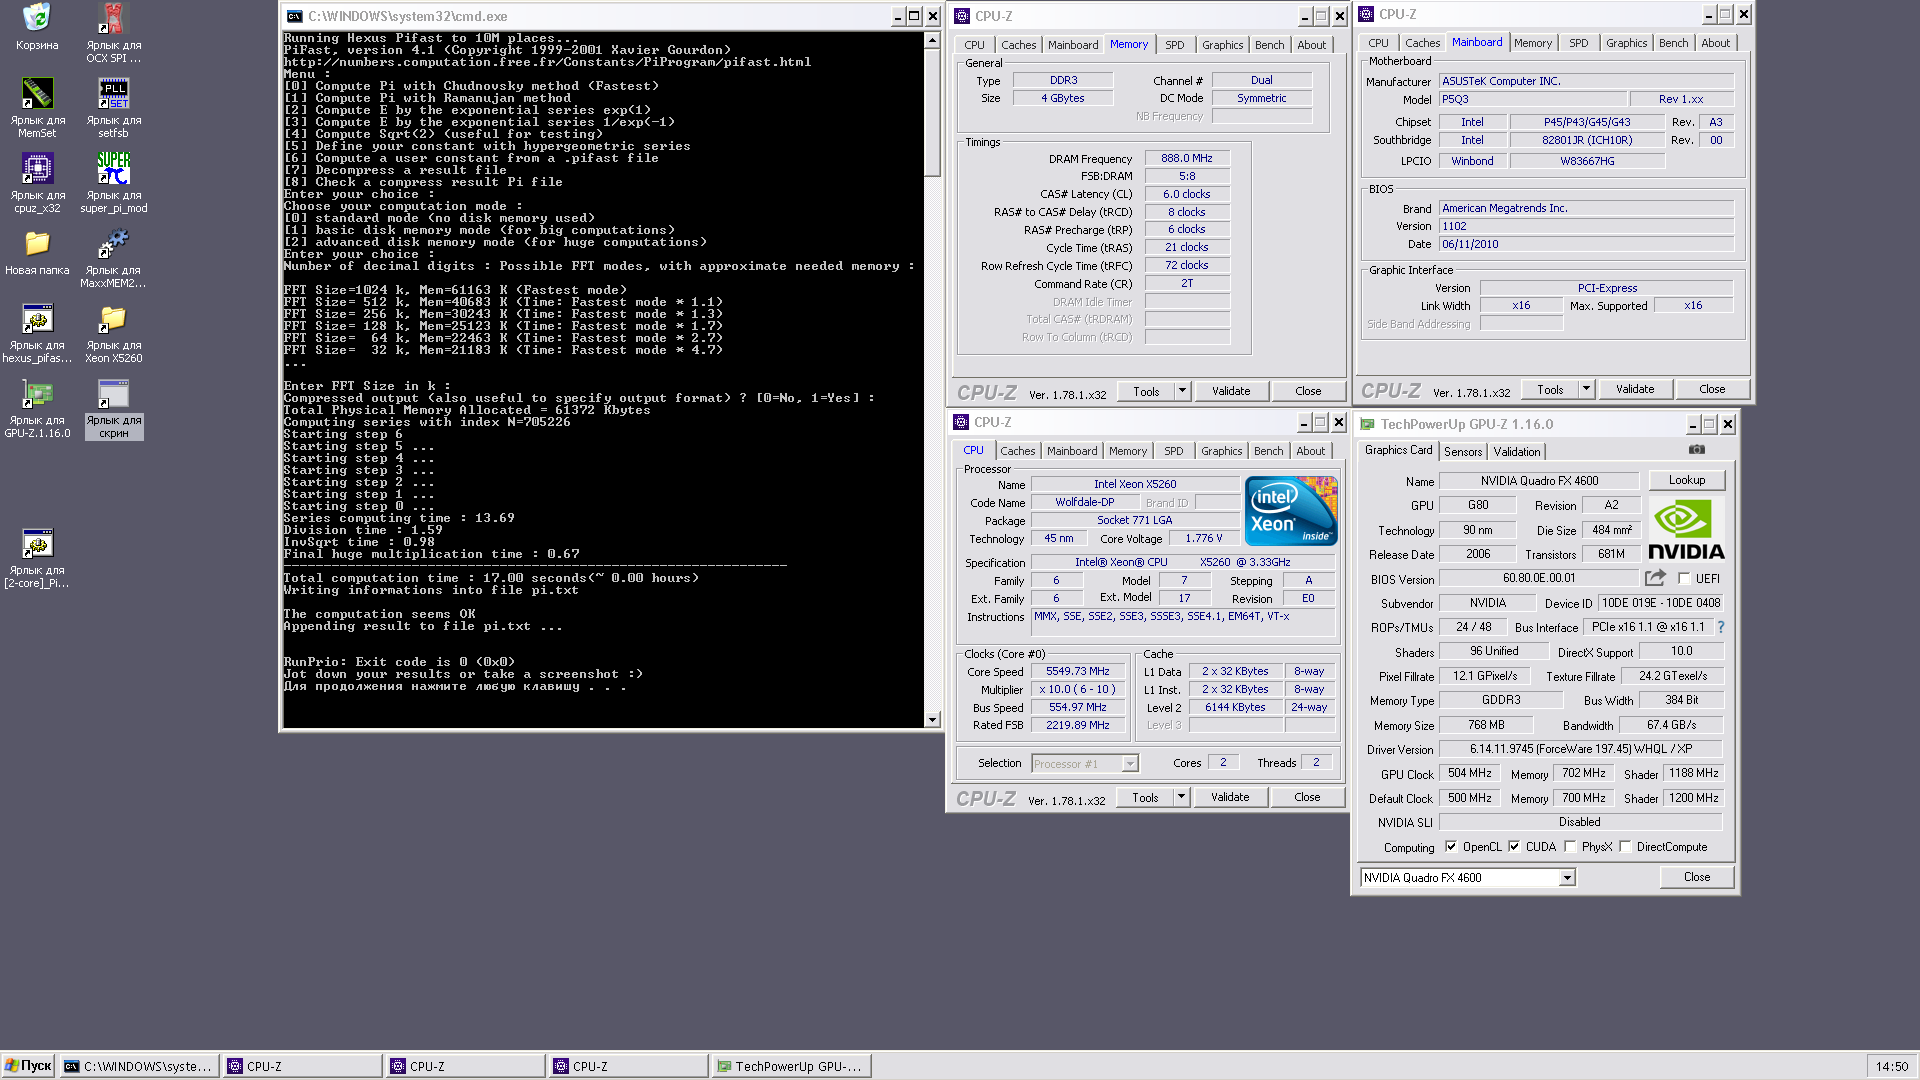Click the Bus Interface question mark icon
The image size is (1920, 1080).
pyautogui.click(x=1721, y=627)
